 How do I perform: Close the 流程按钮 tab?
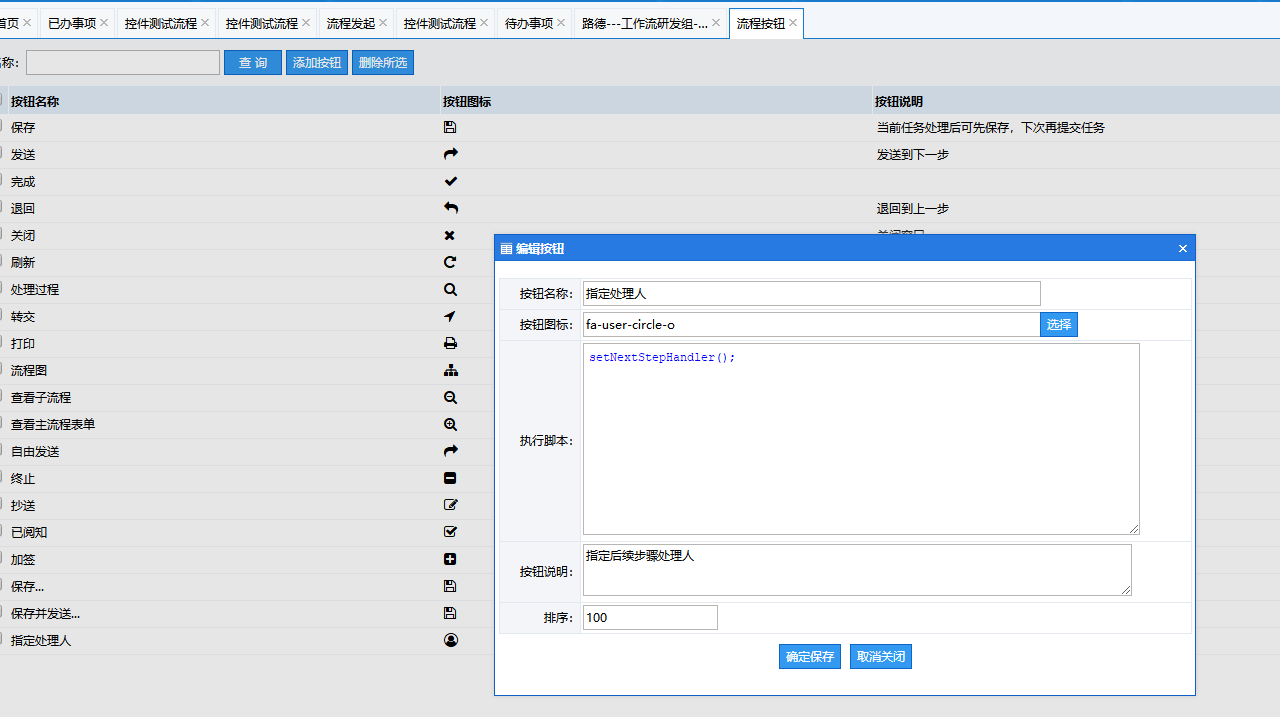(793, 22)
